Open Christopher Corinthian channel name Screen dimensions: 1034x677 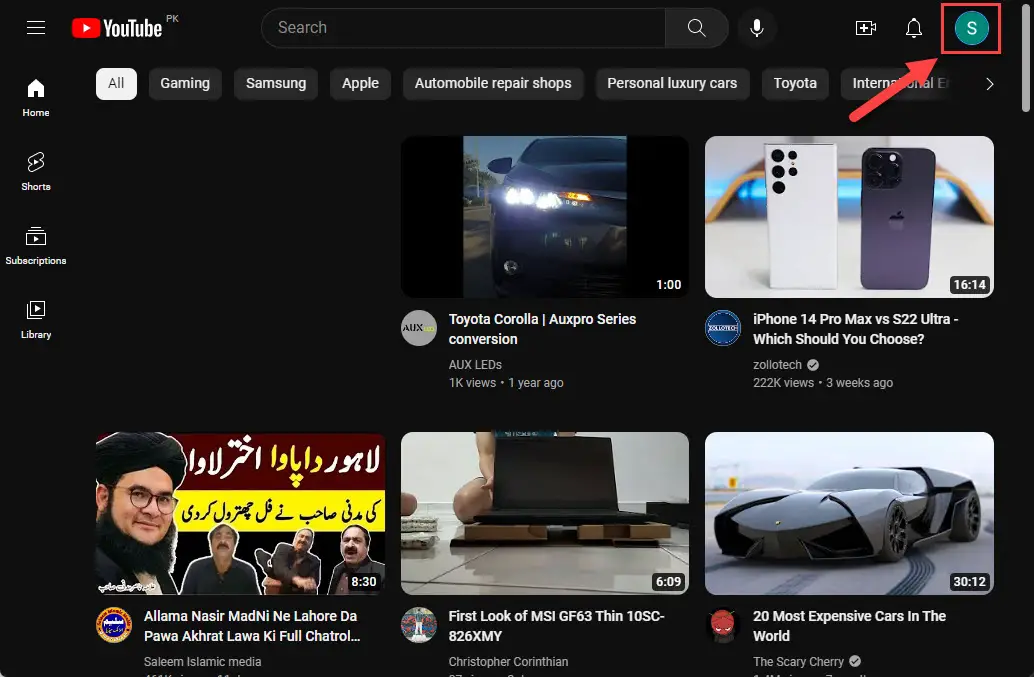click(x=508, y=661)
